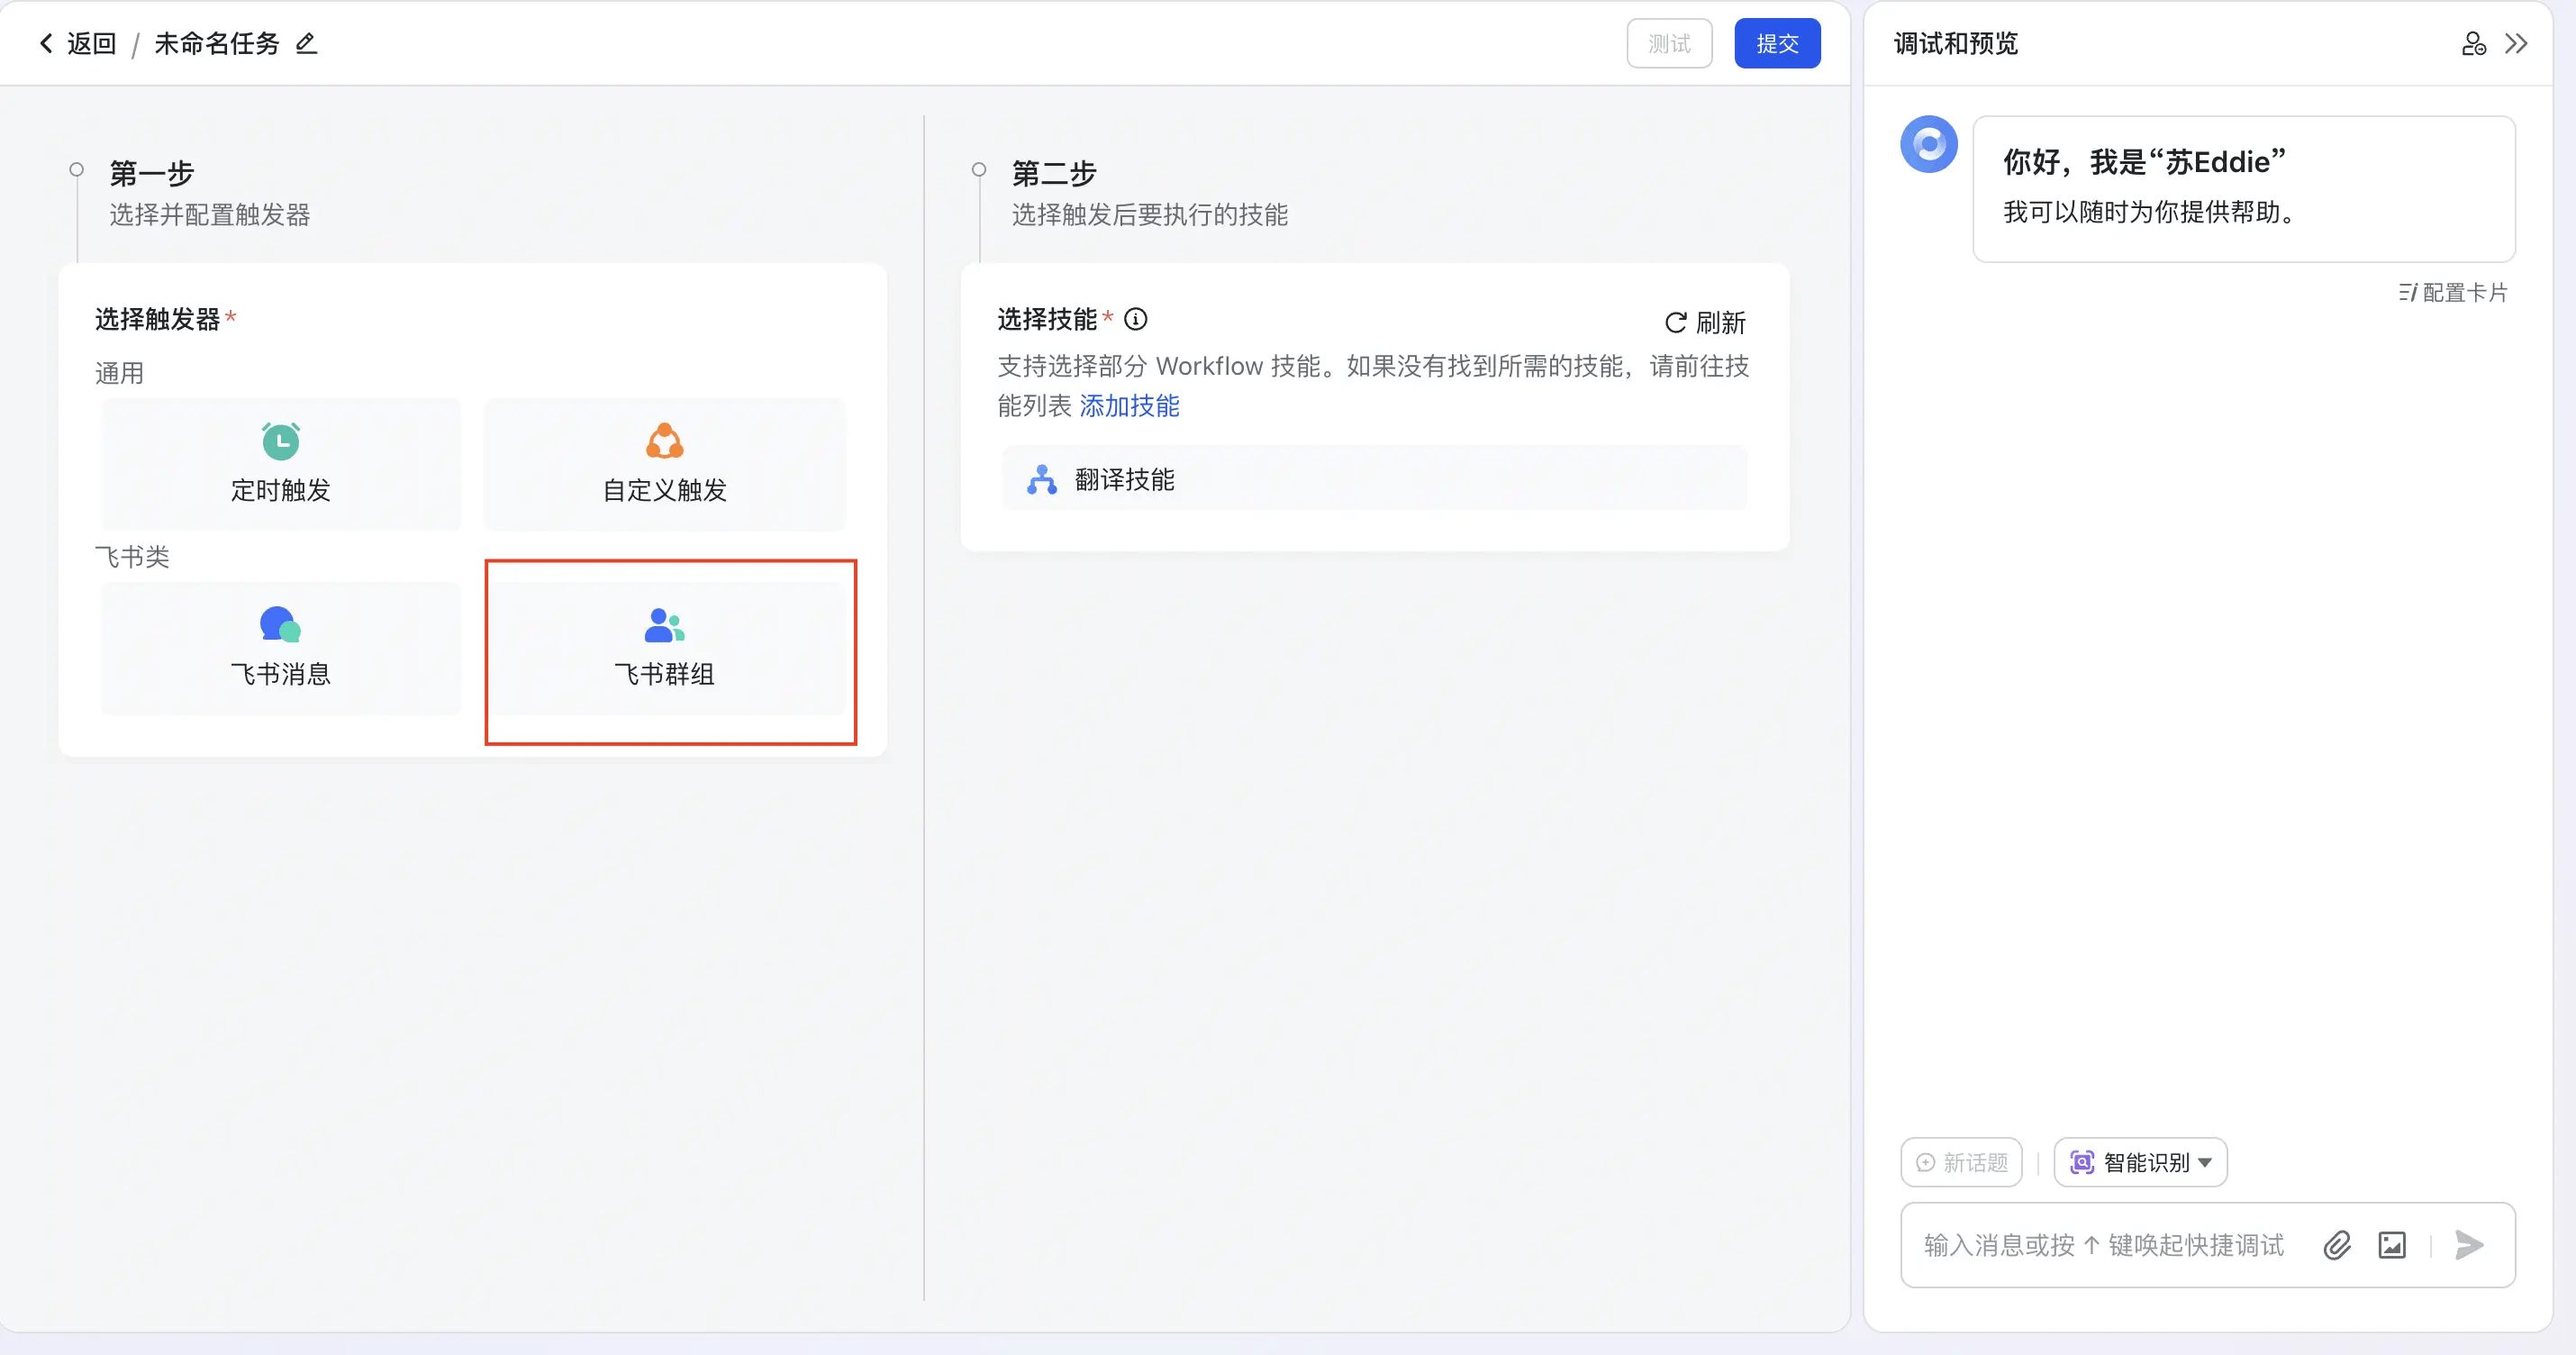Click the 未命名任务 task title
This screenshot has height=1355, width=2576.
(217, 43)
